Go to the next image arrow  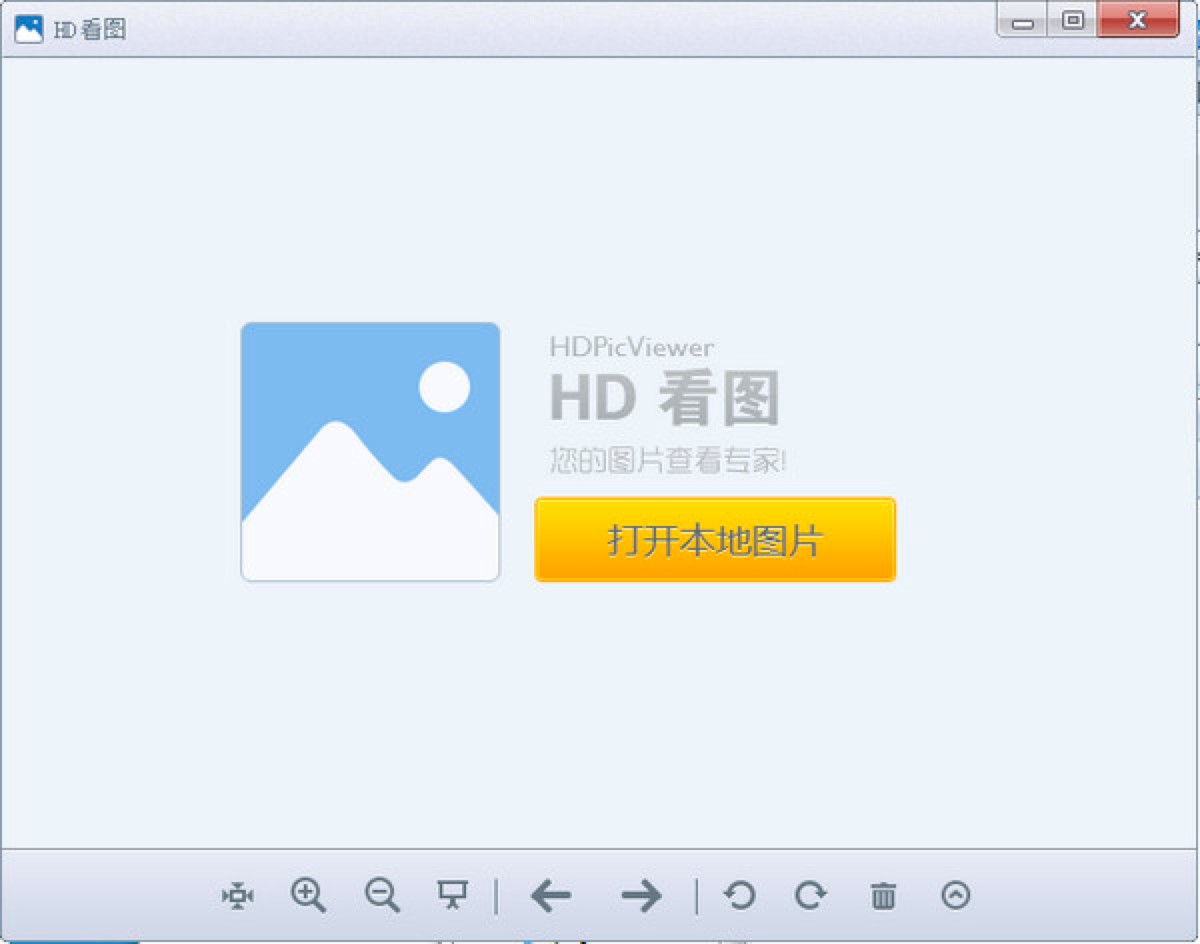(641, 895)
